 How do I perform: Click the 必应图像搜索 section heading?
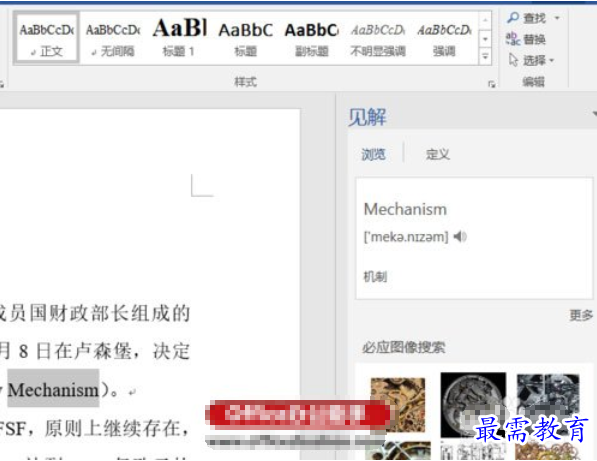pos(404,347)
